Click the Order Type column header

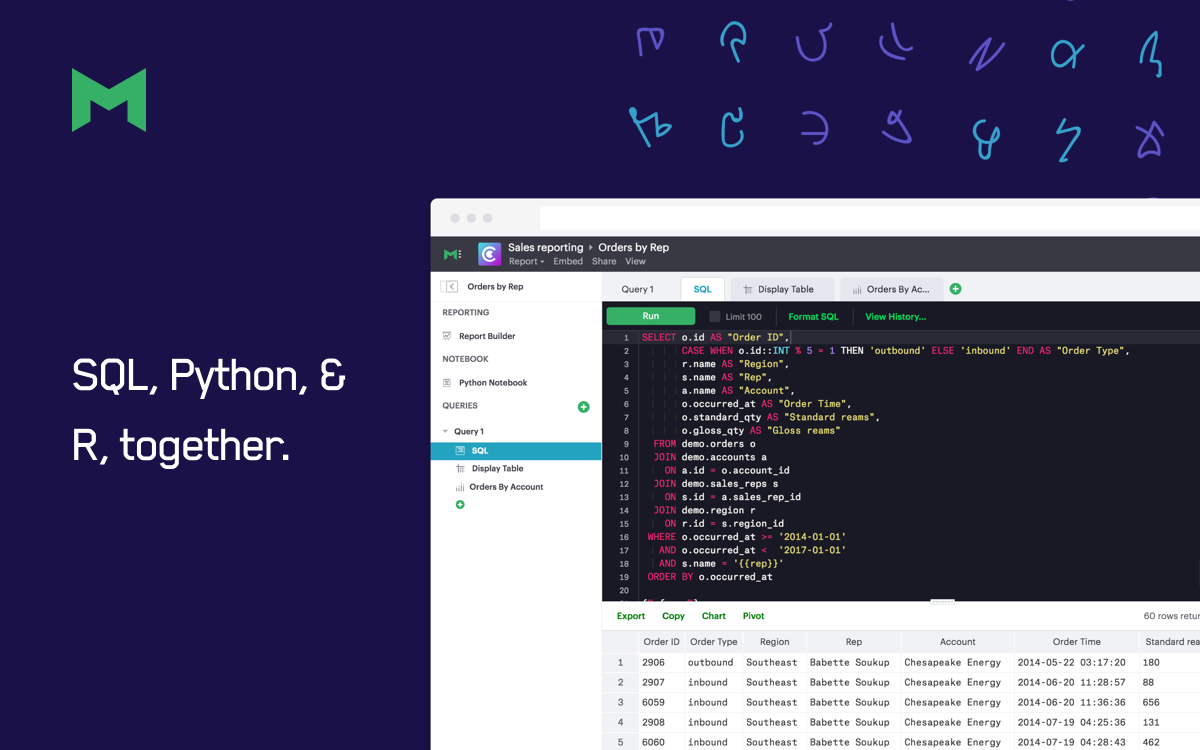click(x=714, y=642)
